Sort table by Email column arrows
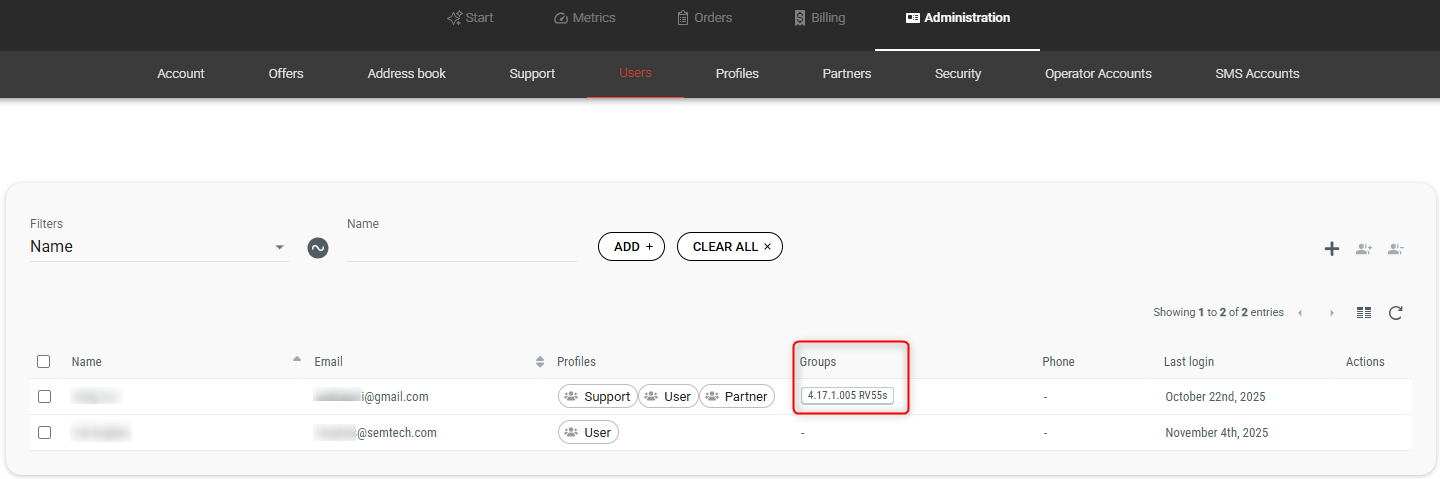 (x=540, y=362)
